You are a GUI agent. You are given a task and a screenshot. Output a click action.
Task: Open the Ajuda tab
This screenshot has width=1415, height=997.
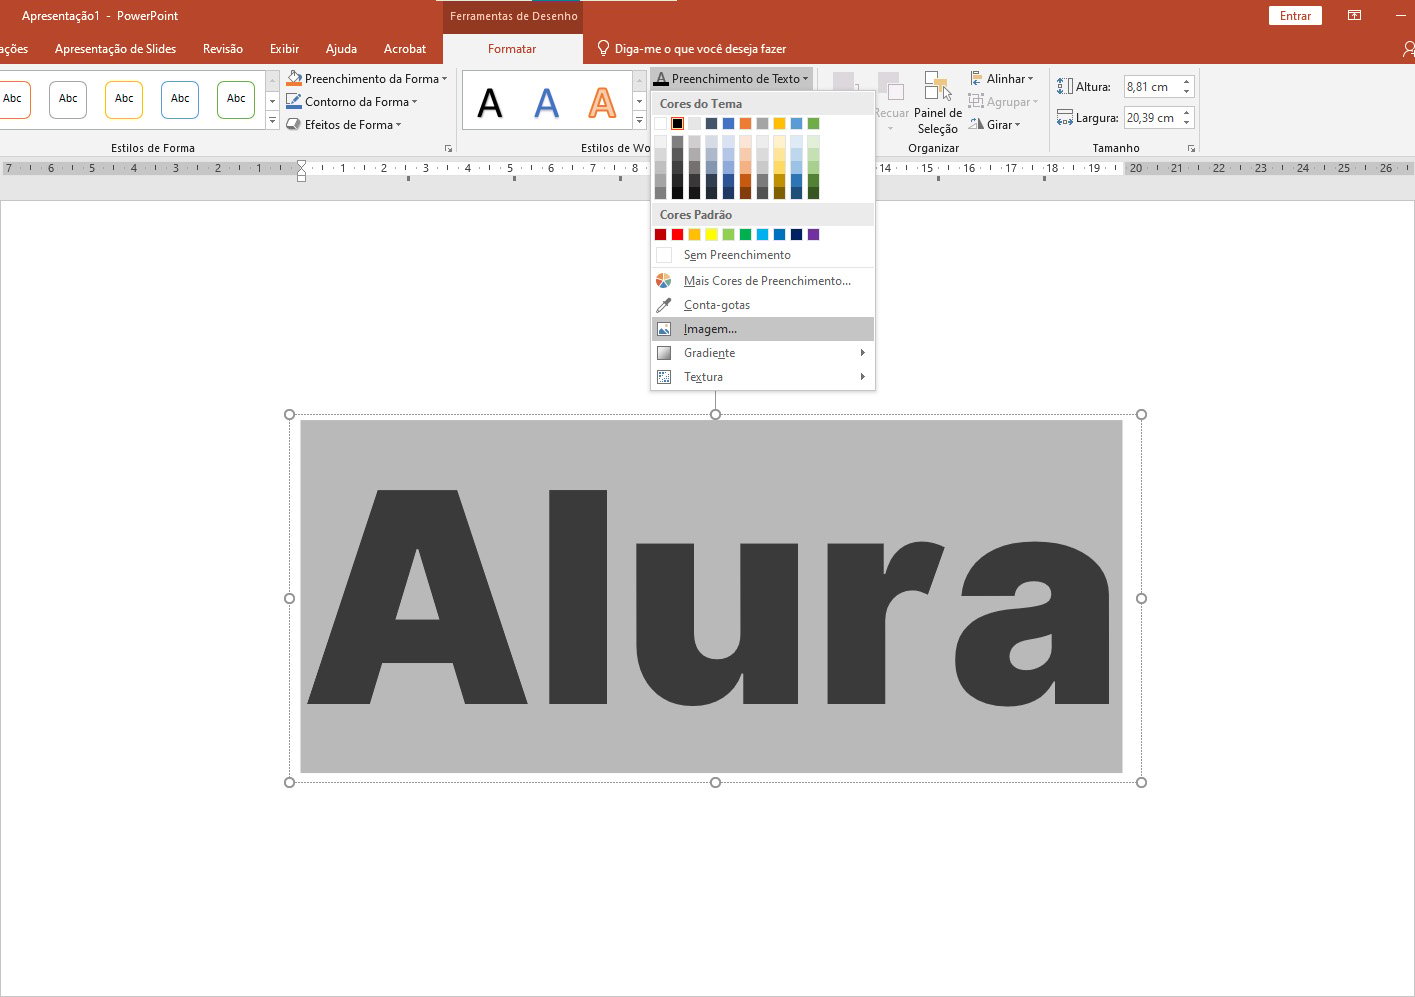[x=341, y=48]
